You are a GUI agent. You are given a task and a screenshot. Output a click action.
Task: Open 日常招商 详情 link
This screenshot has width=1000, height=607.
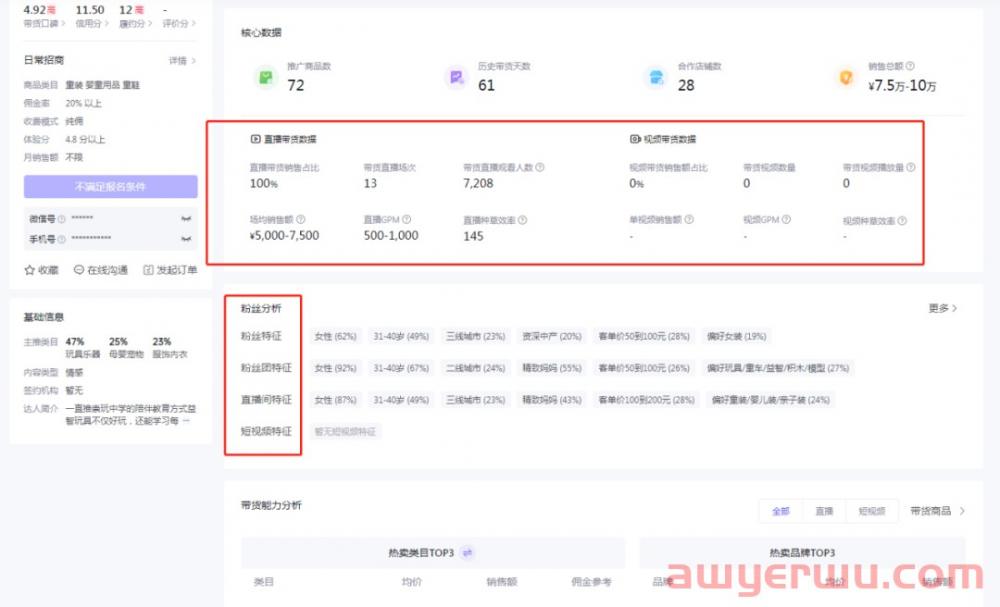(182, 61)
